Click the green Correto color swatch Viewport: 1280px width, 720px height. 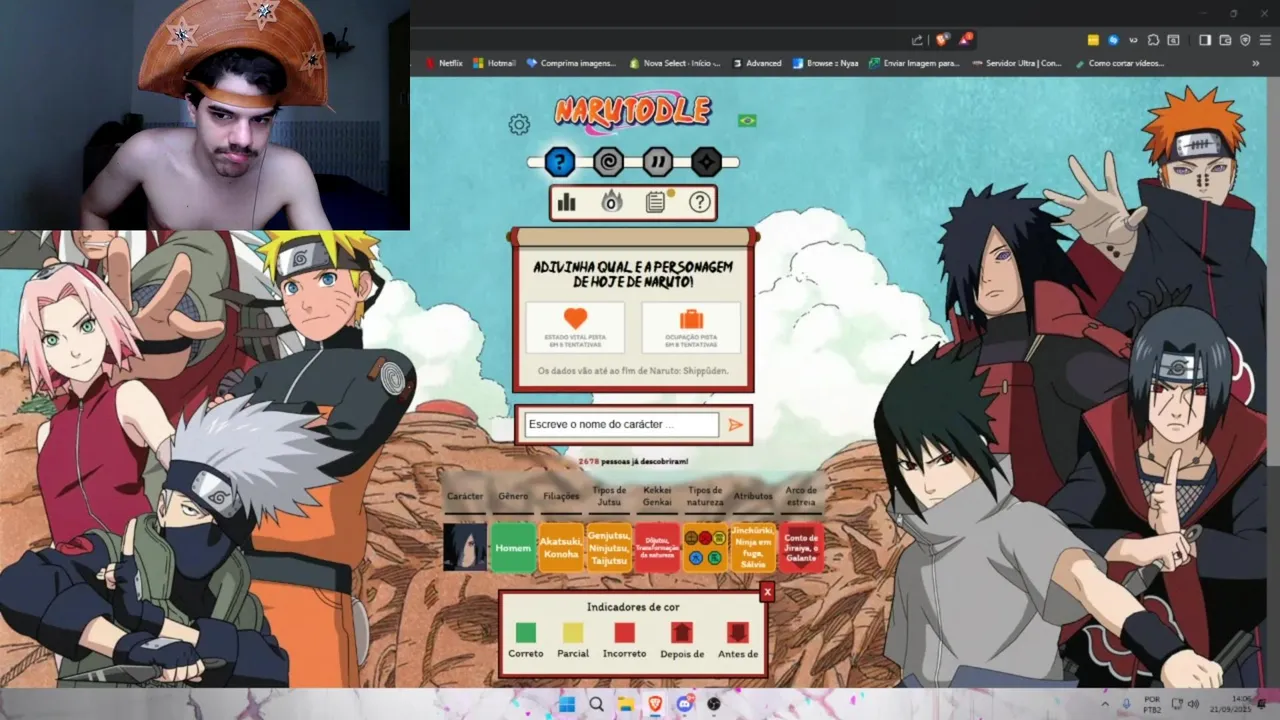click(x=525, y=632)
